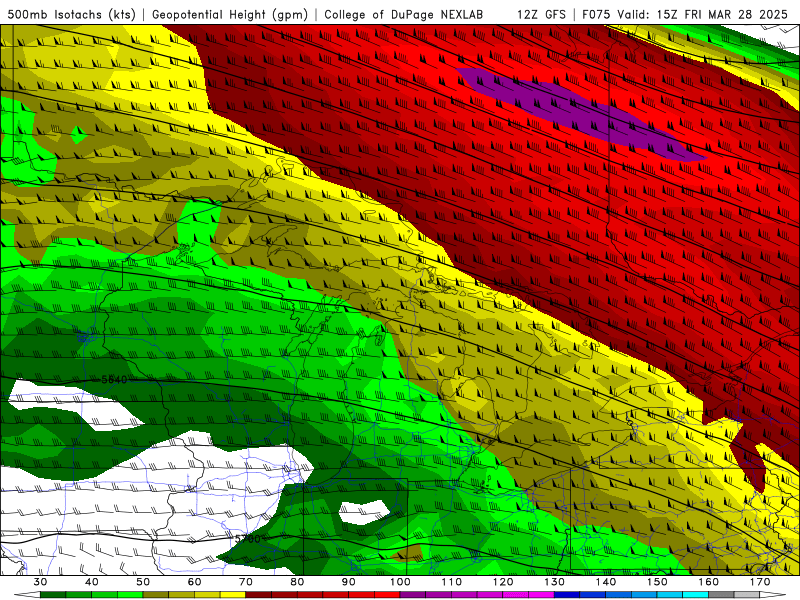Click the 130 value on the color scale
Viewport: 800px width, 600px height.
pyautogui.click(x=555, y=582)
